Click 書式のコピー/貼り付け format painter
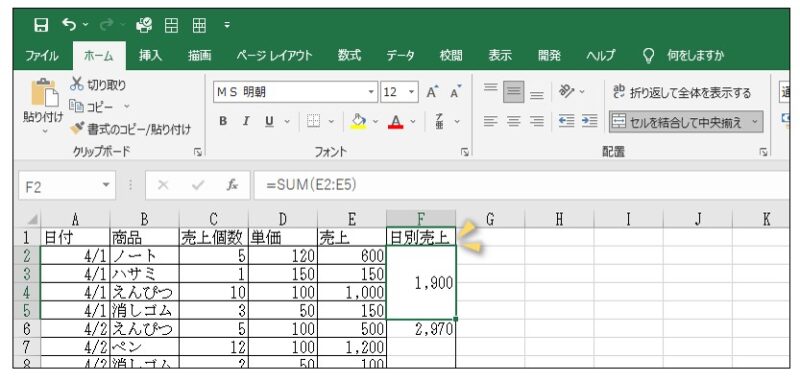800x382 pixels. point(131,129)
